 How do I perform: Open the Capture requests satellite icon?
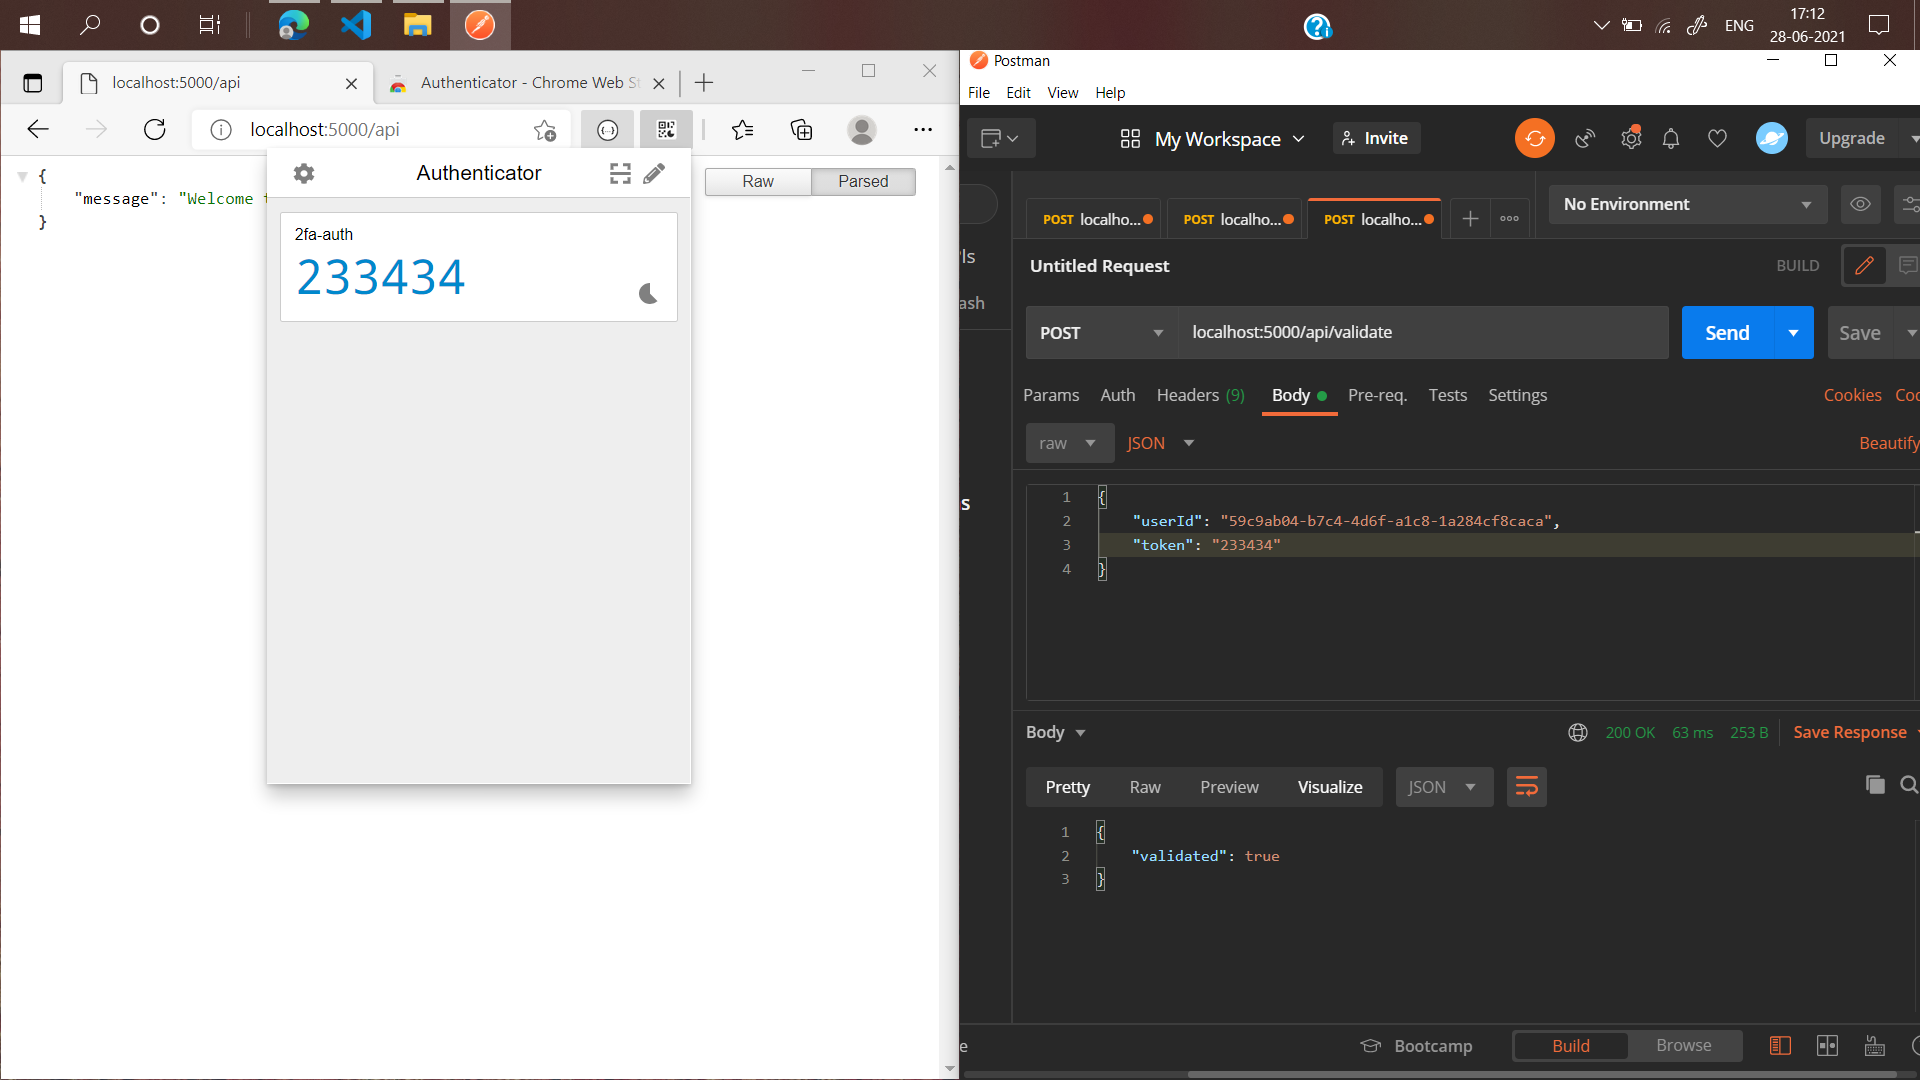tap(1584, 138)
